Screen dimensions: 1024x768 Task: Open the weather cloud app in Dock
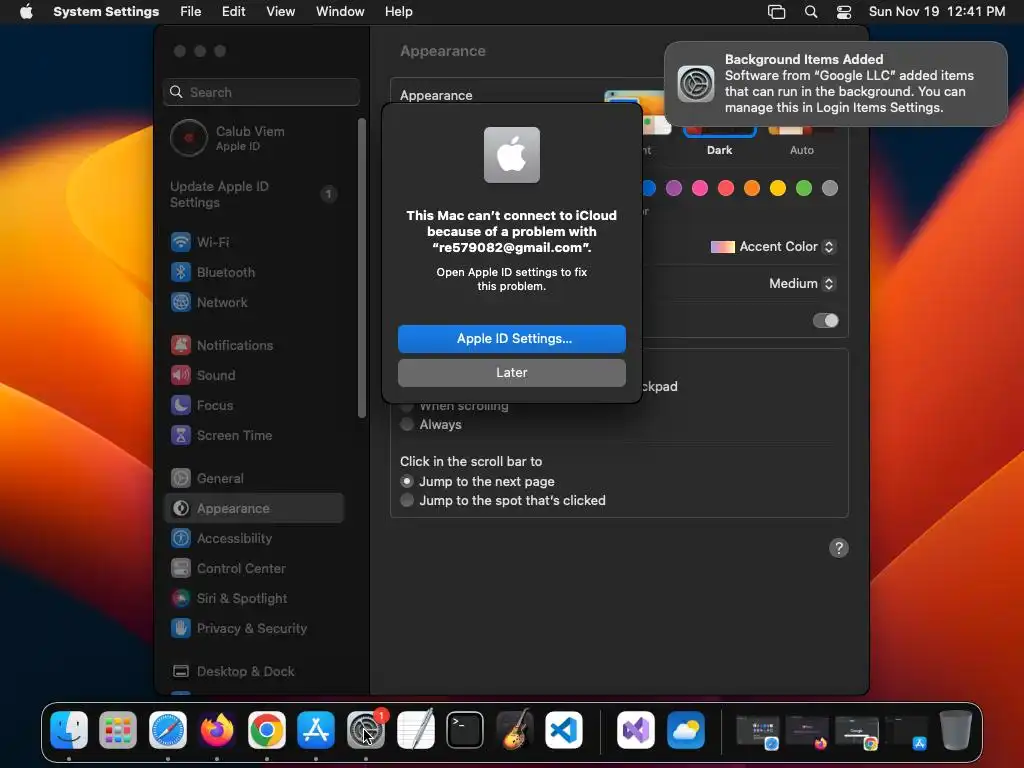pyautogui.click(x=686, y=730)
